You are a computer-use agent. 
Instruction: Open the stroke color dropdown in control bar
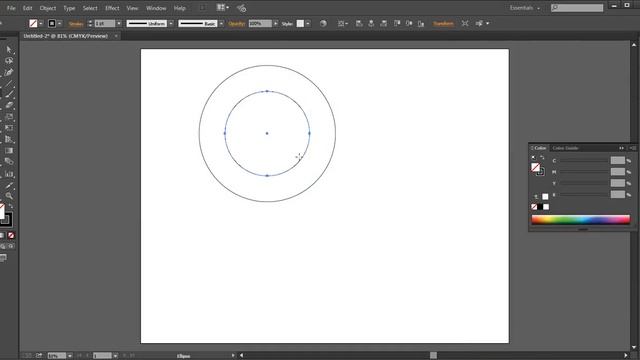click(x=60, y=24)
